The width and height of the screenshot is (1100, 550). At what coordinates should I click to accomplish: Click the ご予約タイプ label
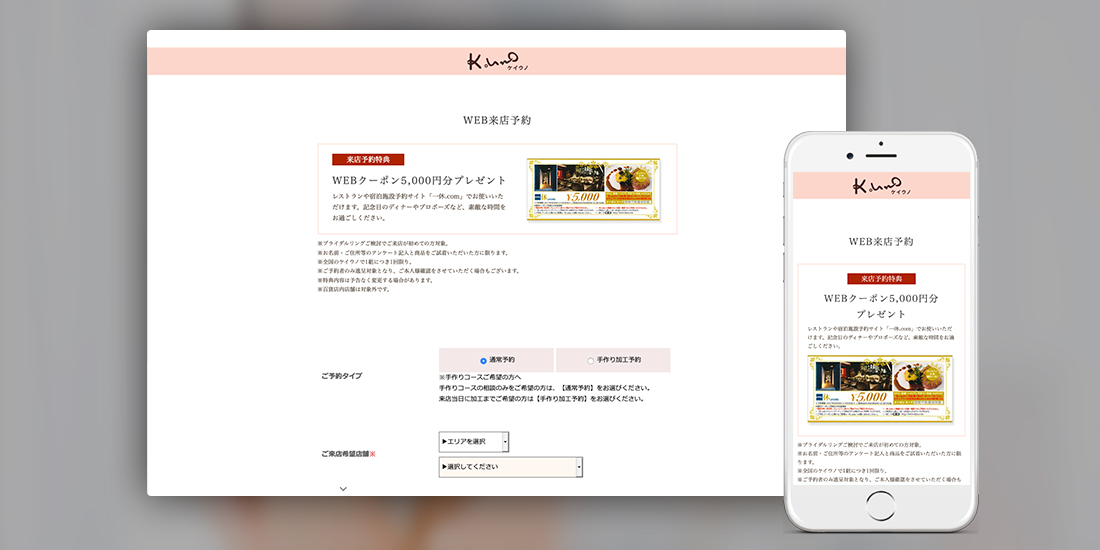342,377
